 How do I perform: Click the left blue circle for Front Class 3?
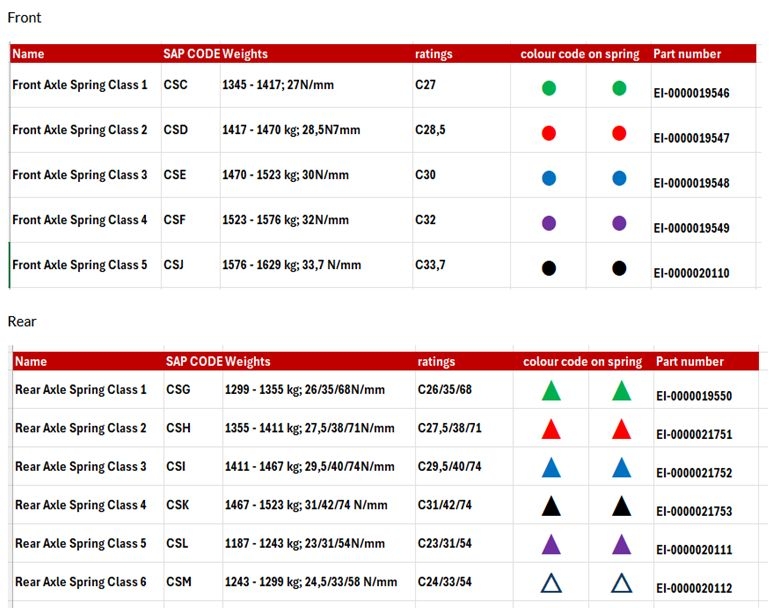(549, 178)
